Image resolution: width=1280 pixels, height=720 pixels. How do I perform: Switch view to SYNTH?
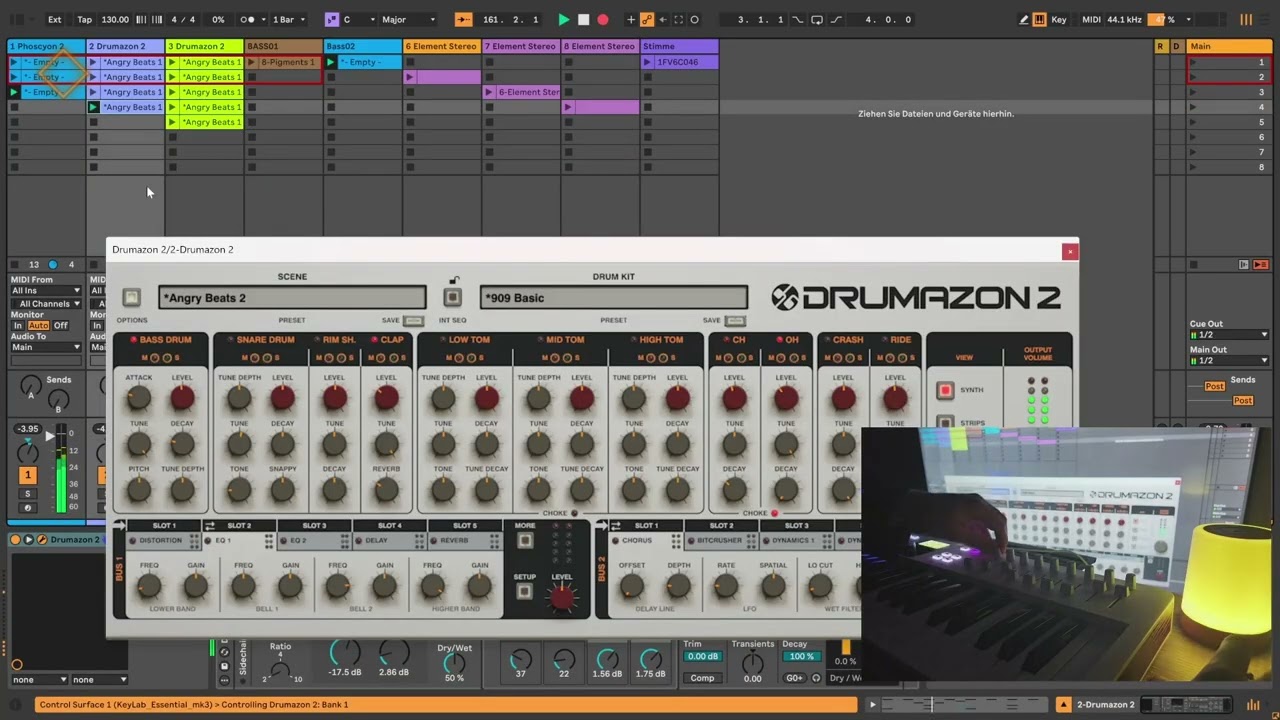945,390
